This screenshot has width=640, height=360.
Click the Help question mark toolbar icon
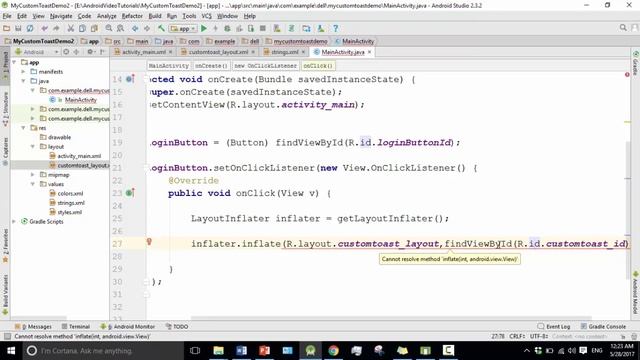coord(336,29)
